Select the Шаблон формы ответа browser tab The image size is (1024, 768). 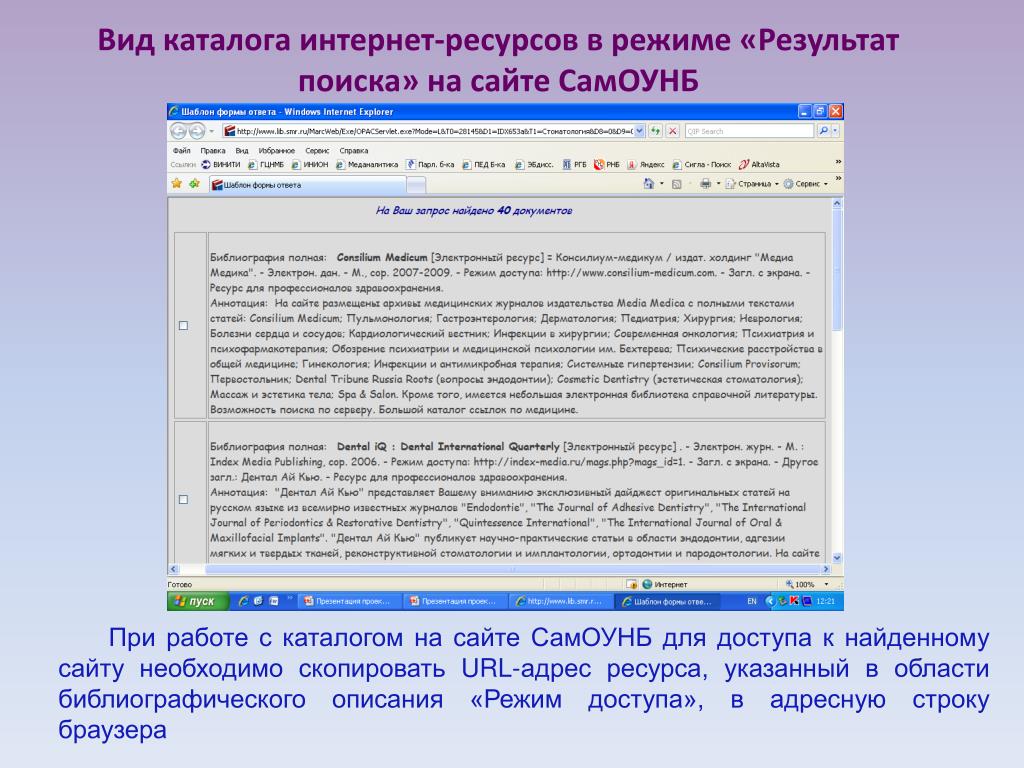click(307, 185)
